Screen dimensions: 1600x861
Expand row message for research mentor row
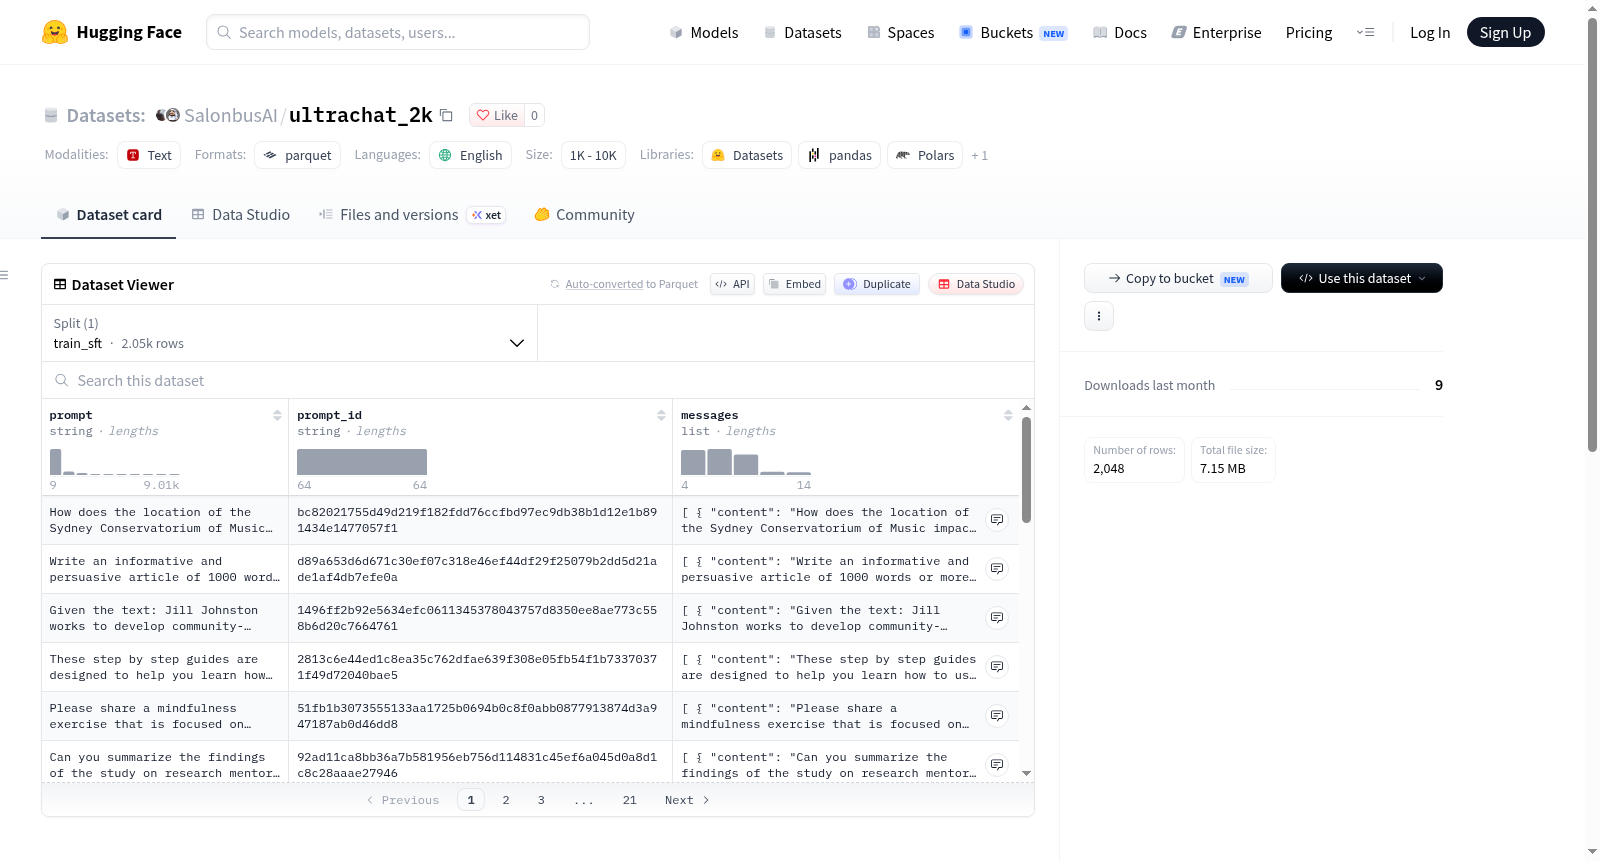click(x=997, y=765)
